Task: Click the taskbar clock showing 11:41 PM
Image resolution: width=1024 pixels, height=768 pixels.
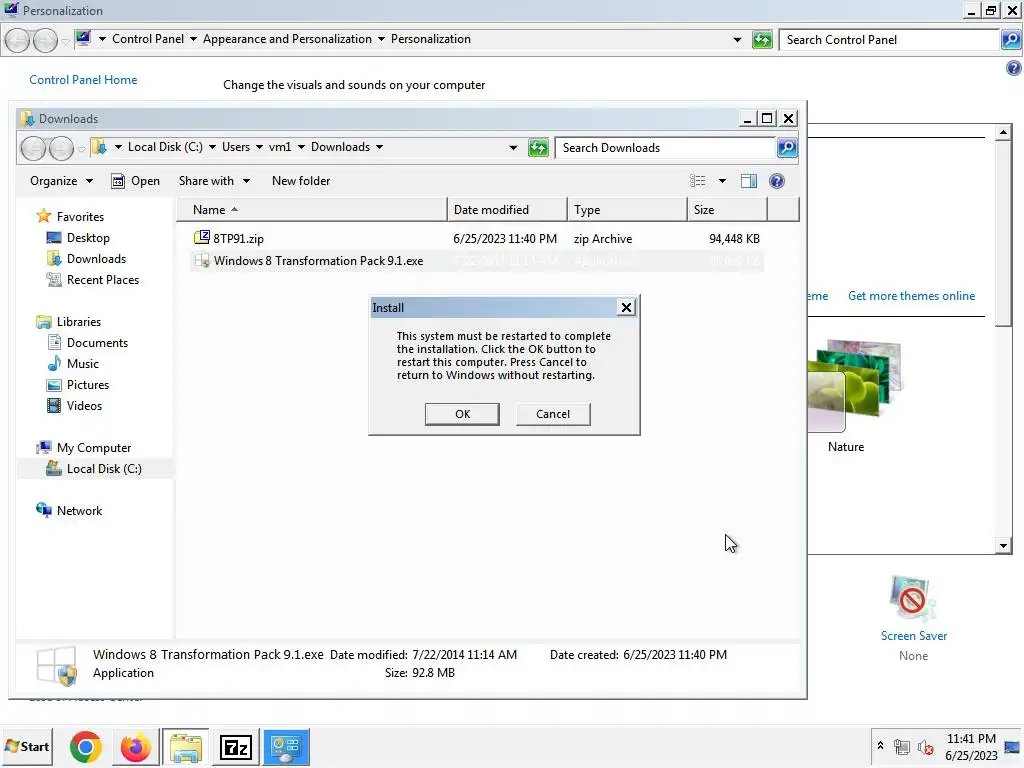Action: click(x=970, y=746)
